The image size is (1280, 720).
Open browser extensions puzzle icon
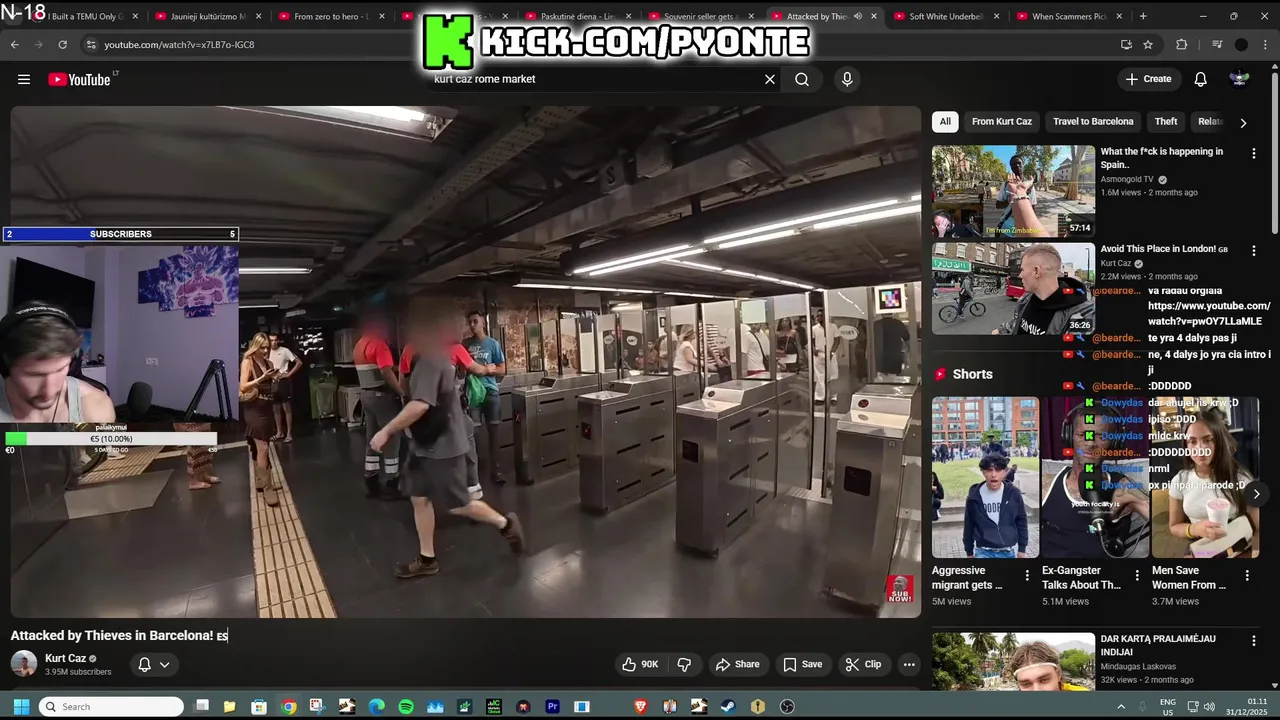click(1181, 44)
